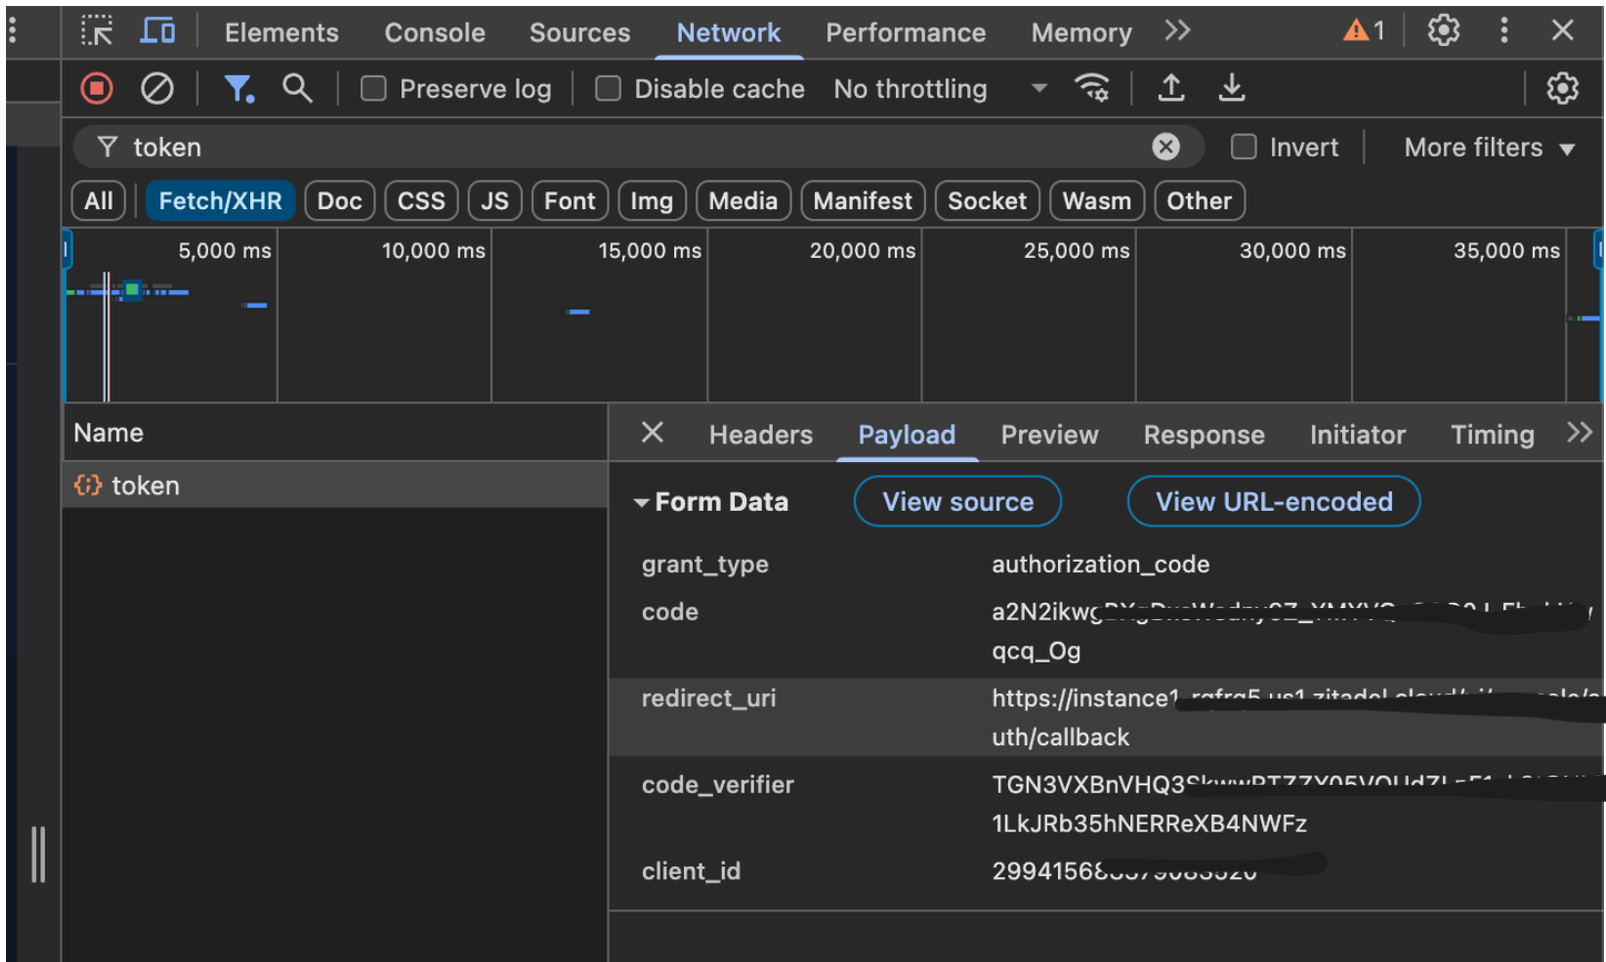Image resolution: width=1606 pixels, height=962 pixels.
Task: Toggle the device toolbar icon
Action: [x=157, y=31]
